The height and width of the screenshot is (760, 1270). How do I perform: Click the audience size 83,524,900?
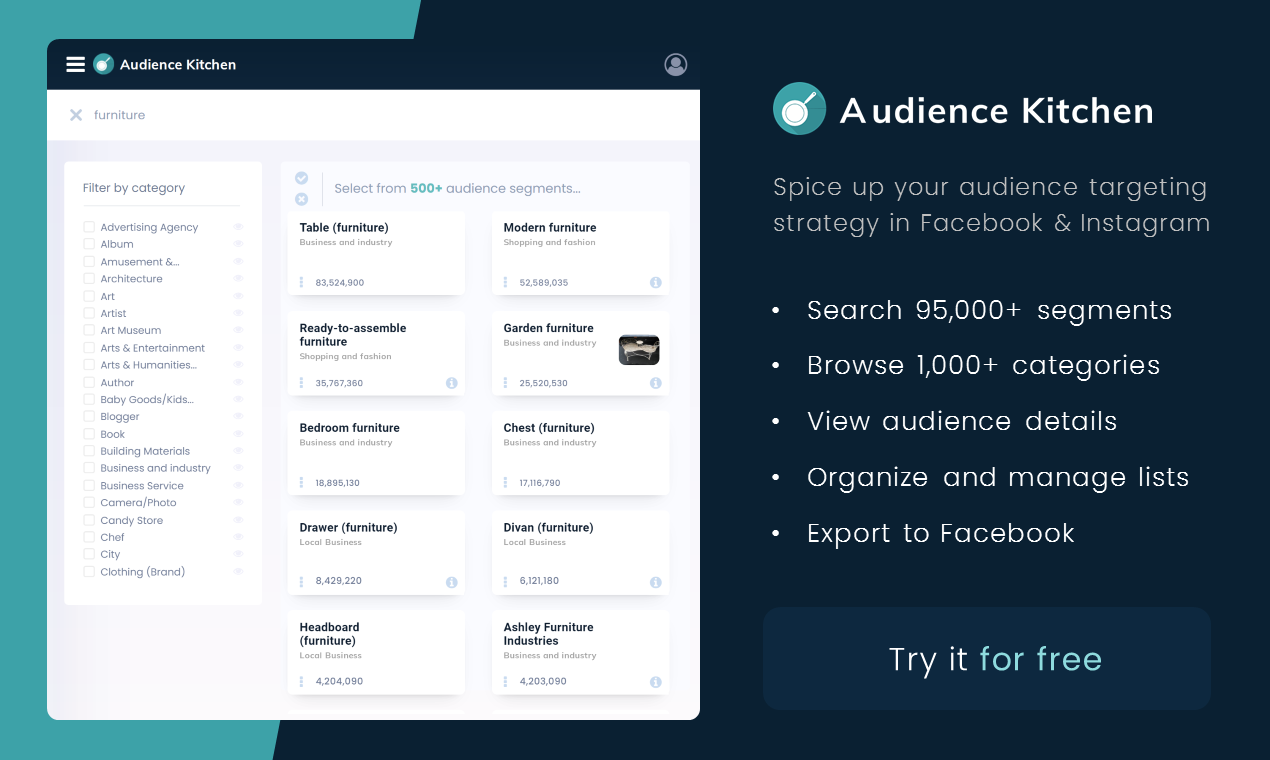(340, 283)
